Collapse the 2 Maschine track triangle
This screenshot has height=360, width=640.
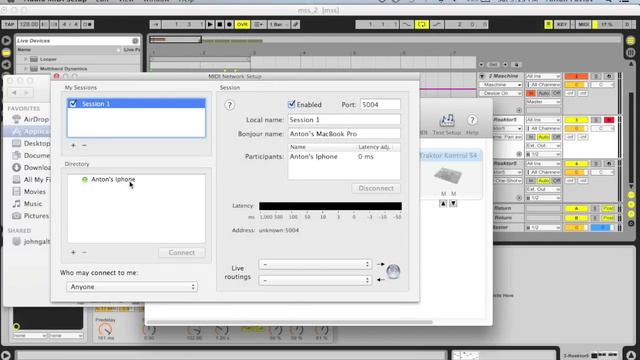[482, 76]
